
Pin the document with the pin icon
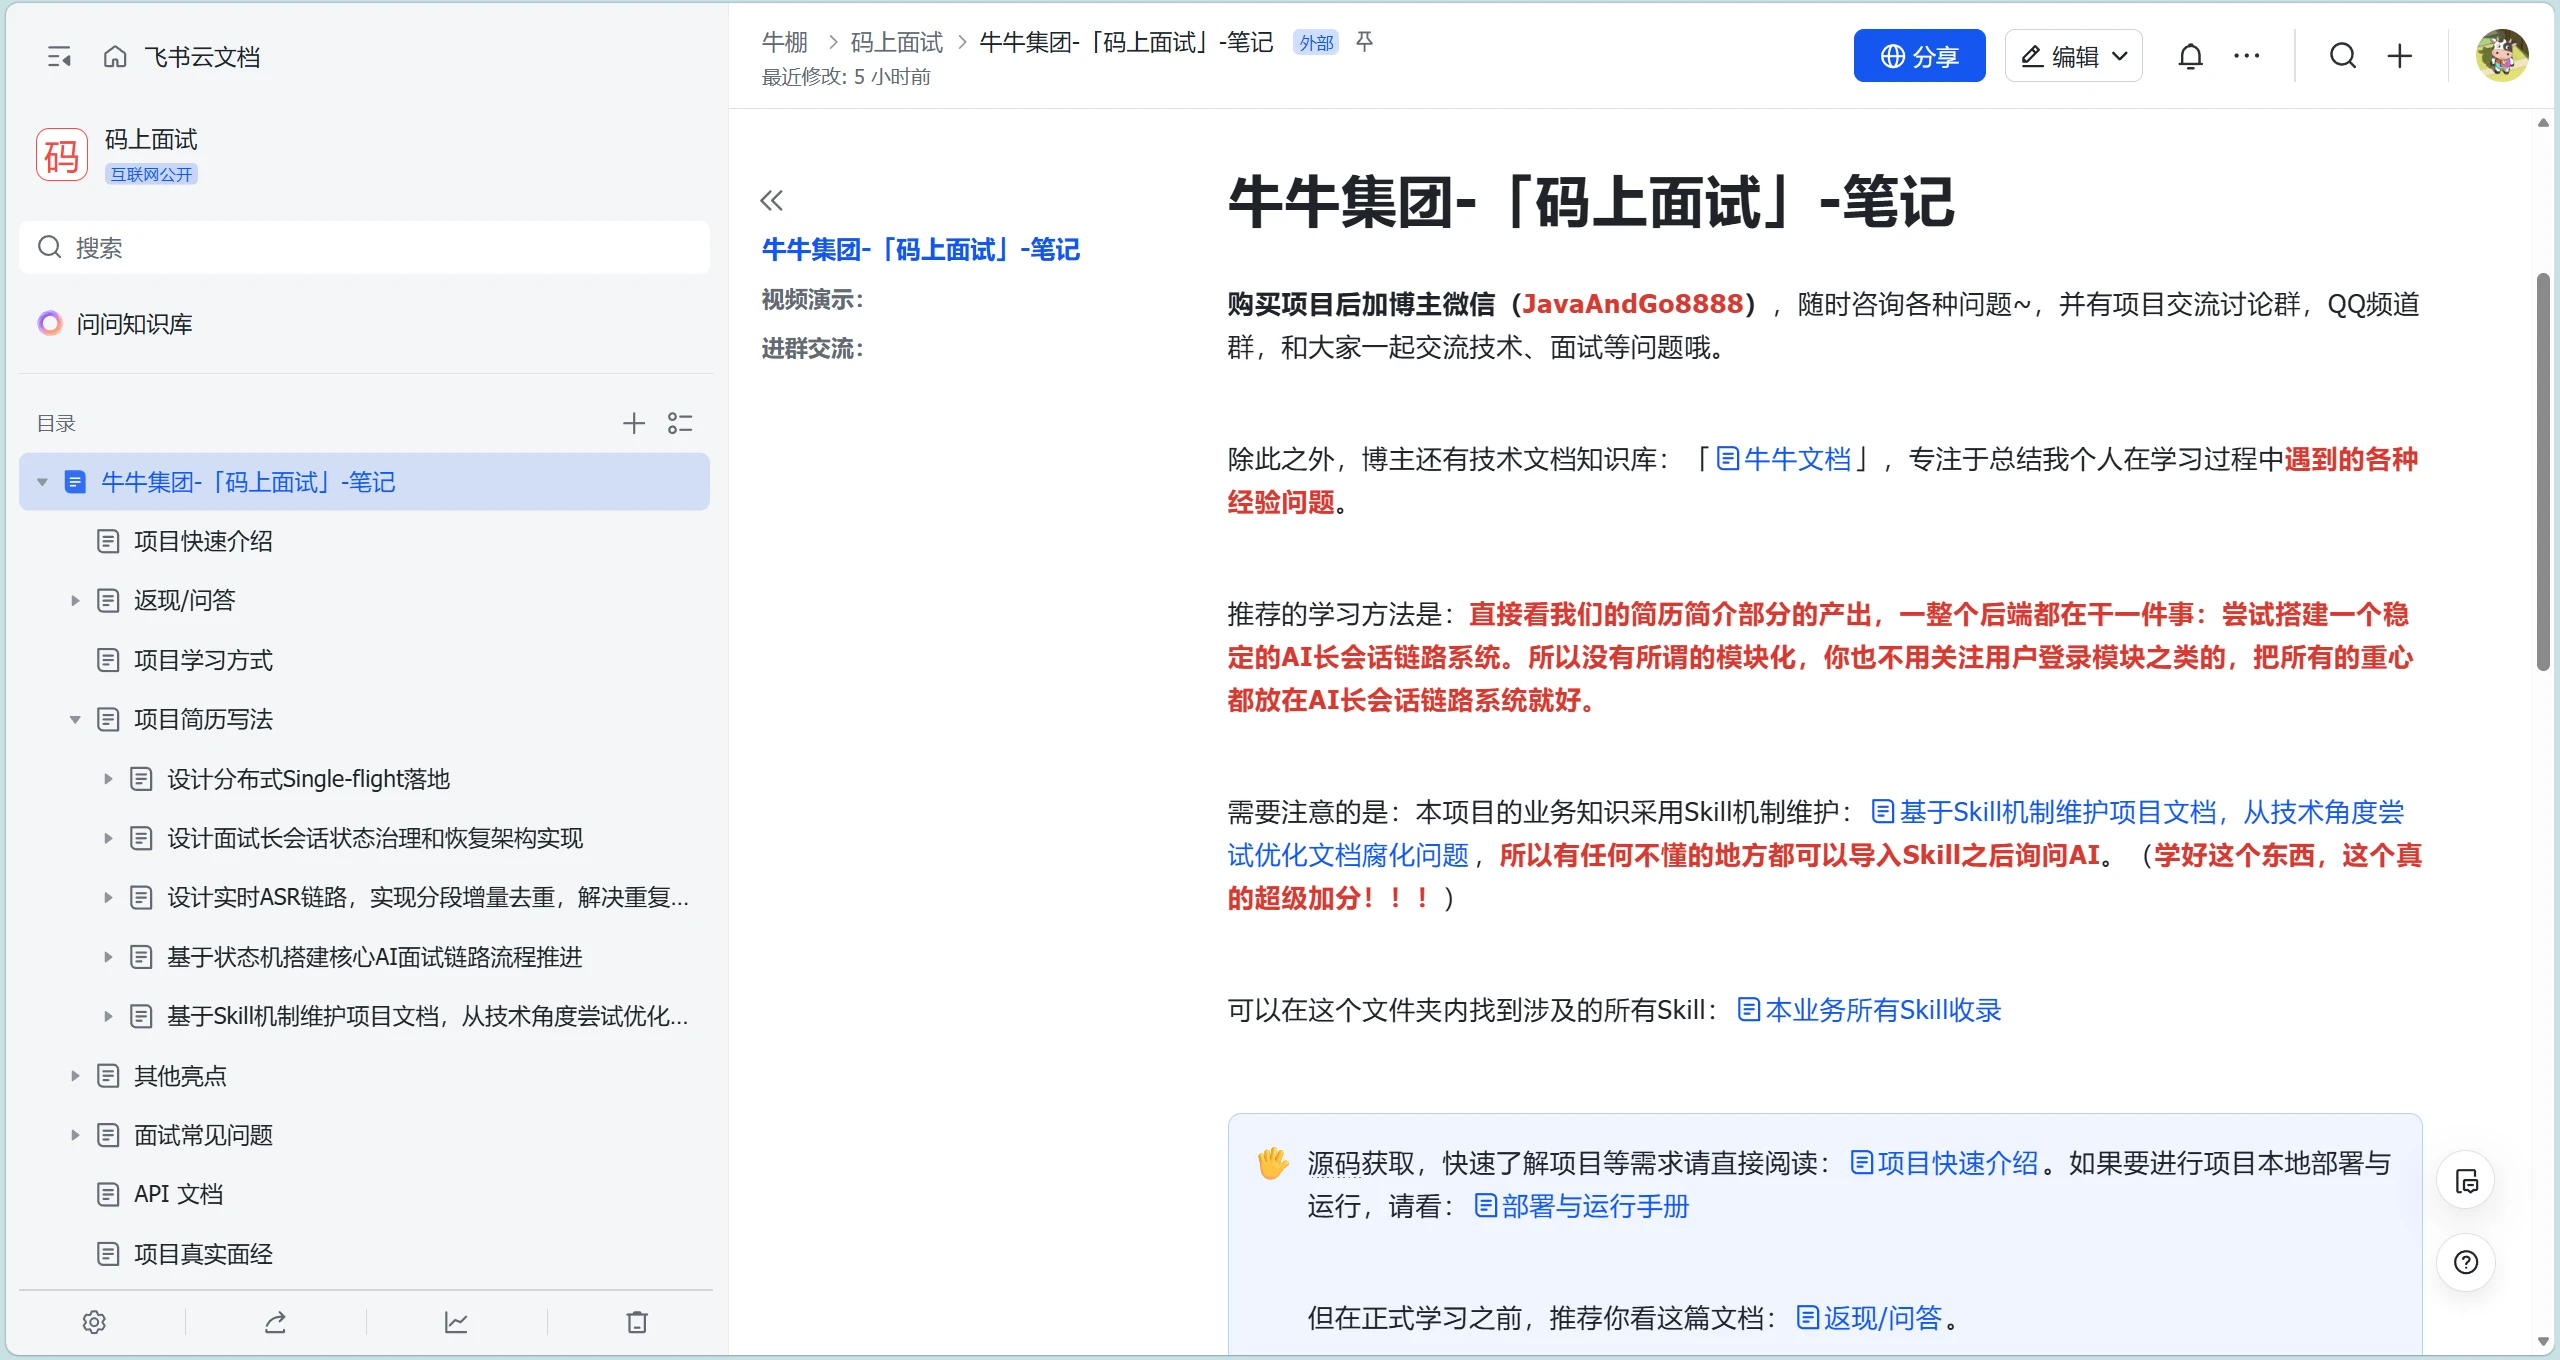1364,41
